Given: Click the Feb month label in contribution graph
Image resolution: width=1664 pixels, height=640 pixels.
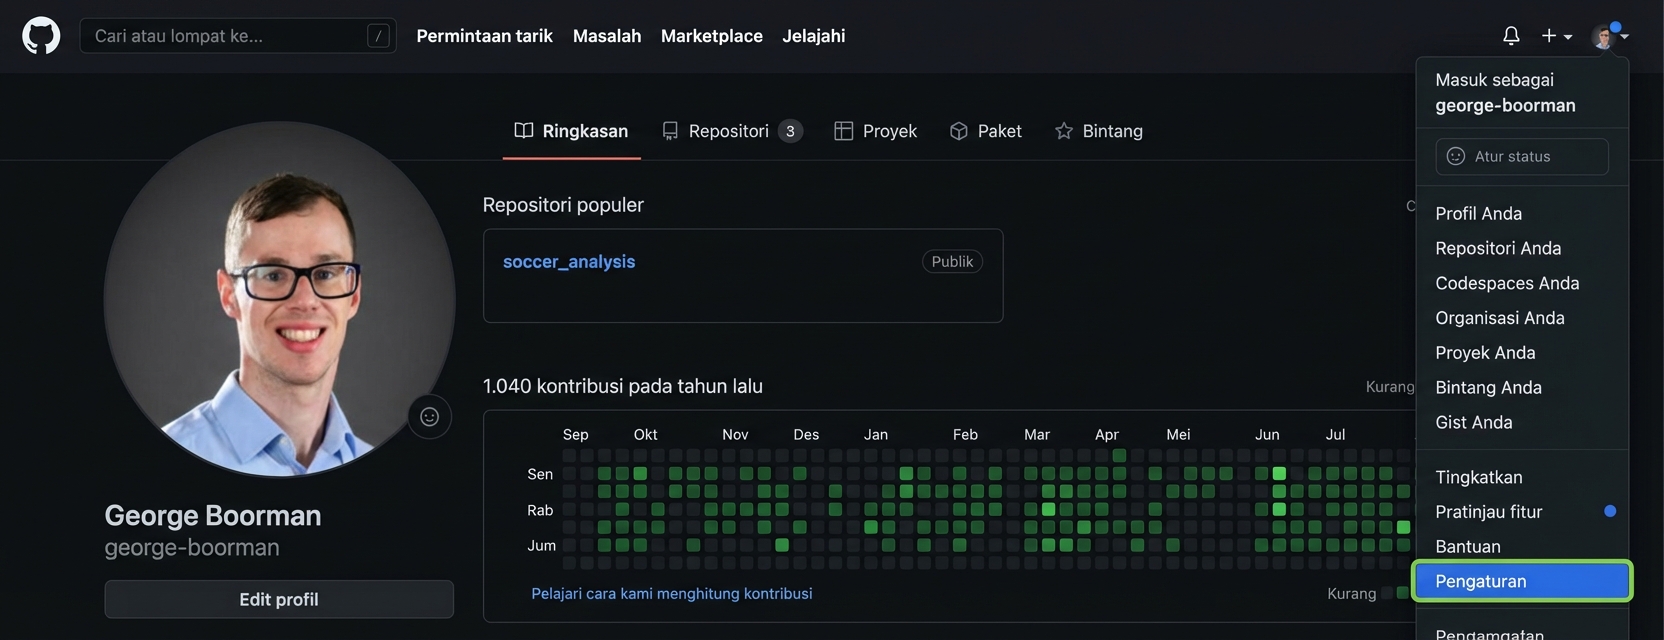Looking at the screenshot, I should pyautogui.click(x=965, y=435).
